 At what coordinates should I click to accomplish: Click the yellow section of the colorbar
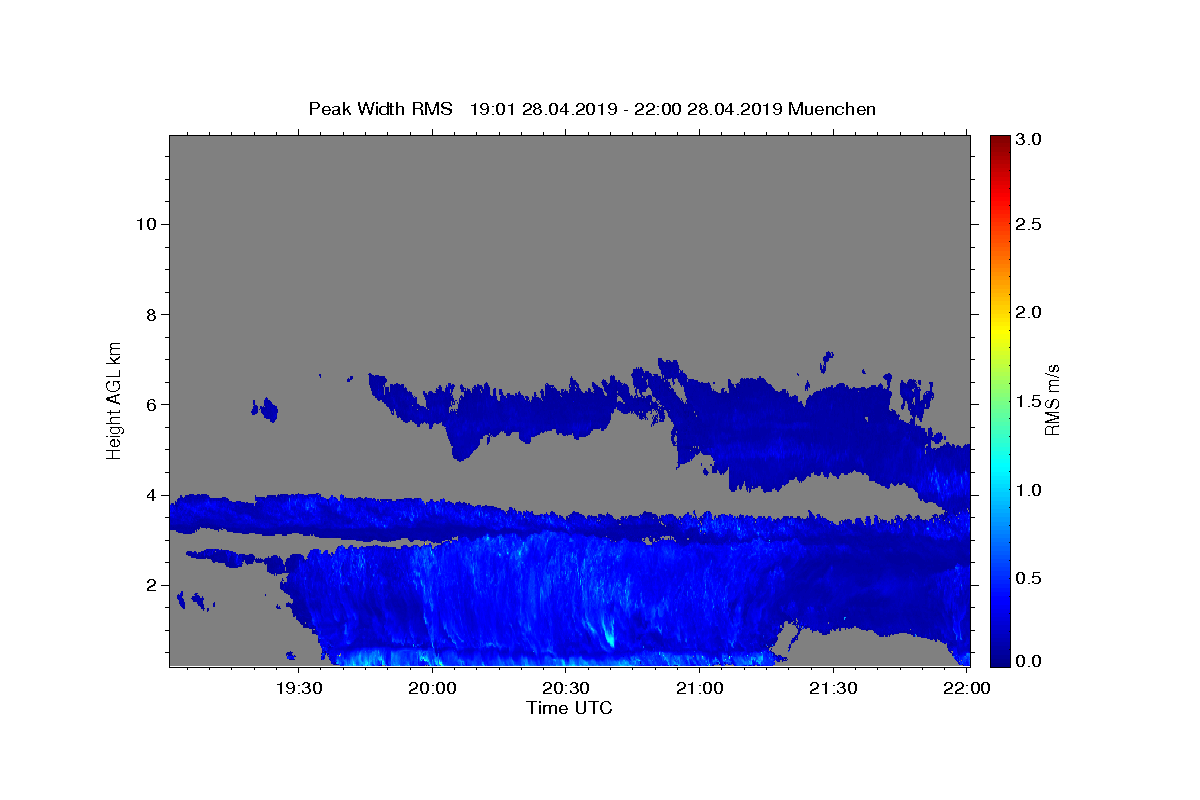[1000, 330]
